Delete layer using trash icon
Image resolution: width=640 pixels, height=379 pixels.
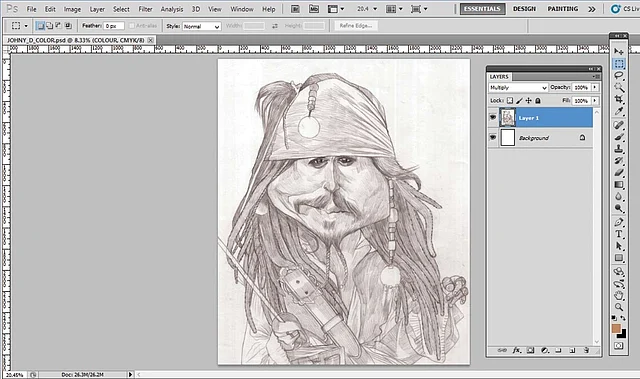tap(587, 350)
